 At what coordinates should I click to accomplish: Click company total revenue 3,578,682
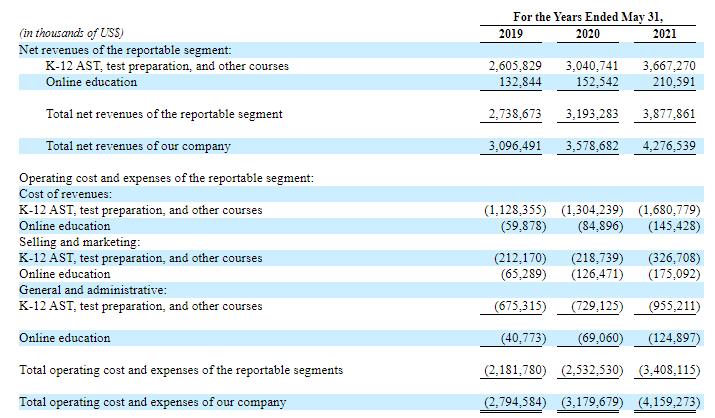(592, 146)
